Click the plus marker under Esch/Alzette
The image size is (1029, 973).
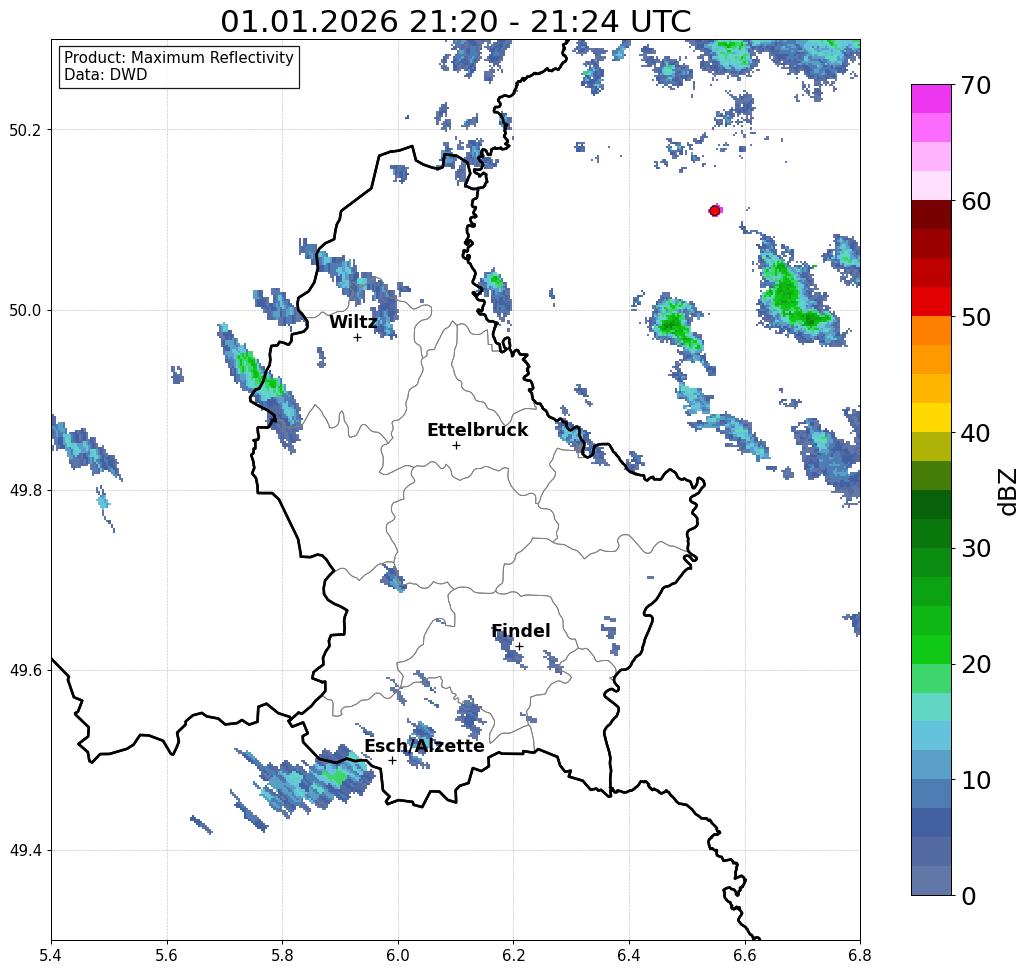click(x=392, y=761)
